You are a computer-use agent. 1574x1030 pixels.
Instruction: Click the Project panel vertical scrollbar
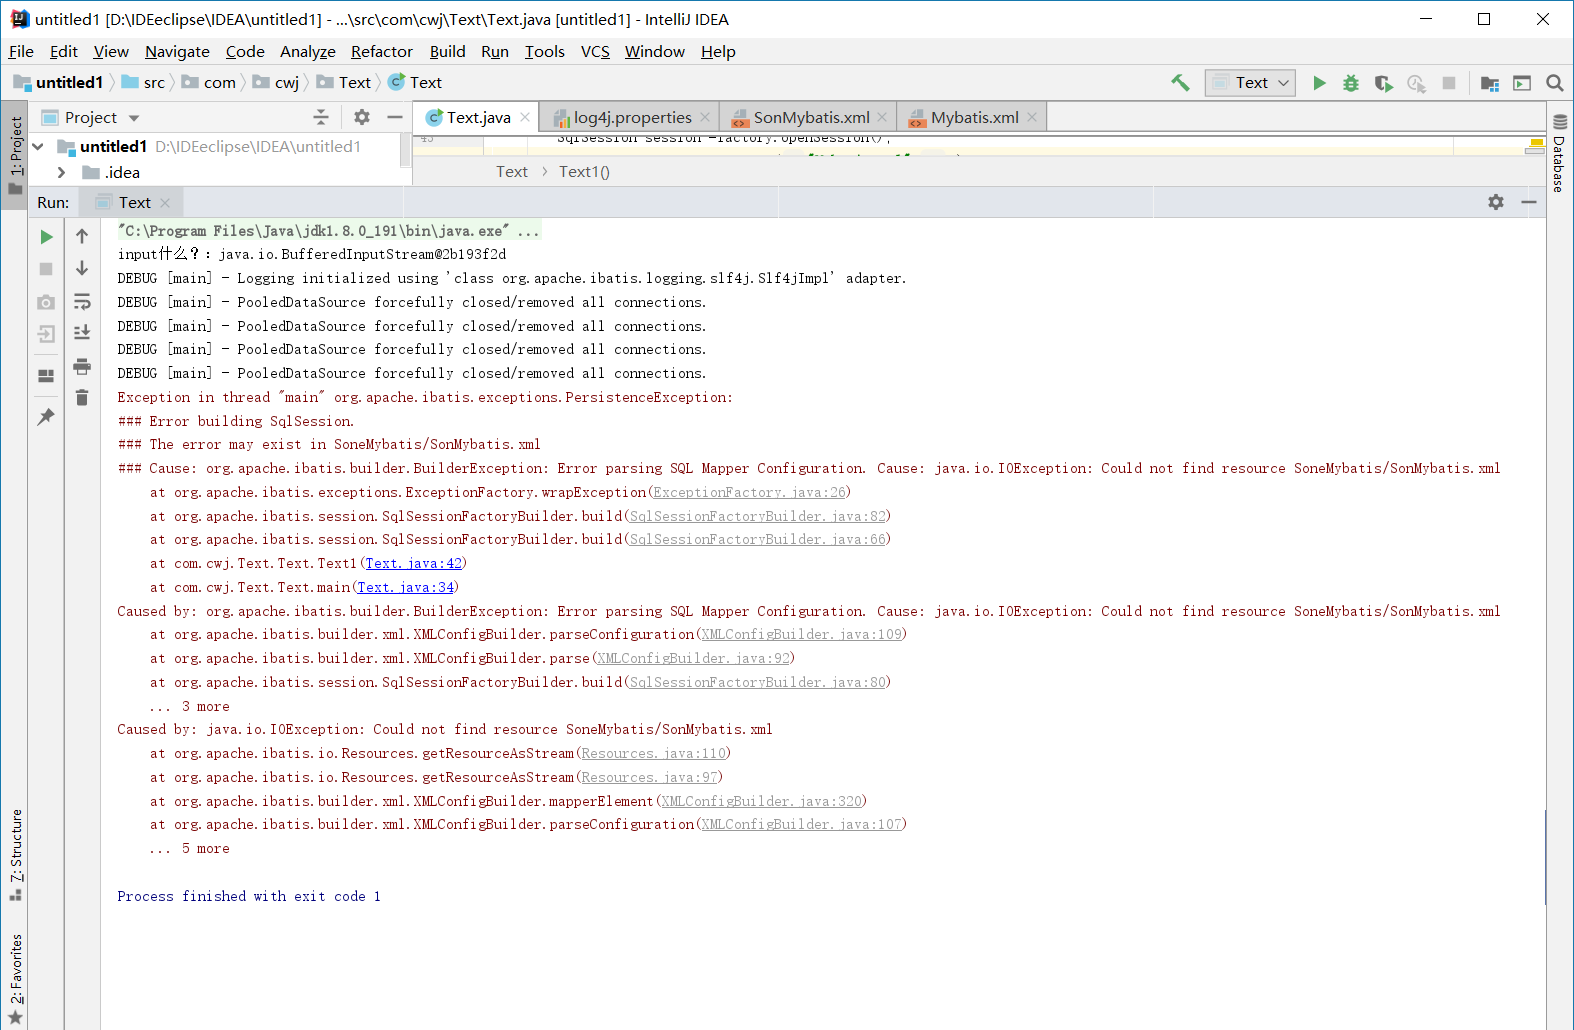405,150
